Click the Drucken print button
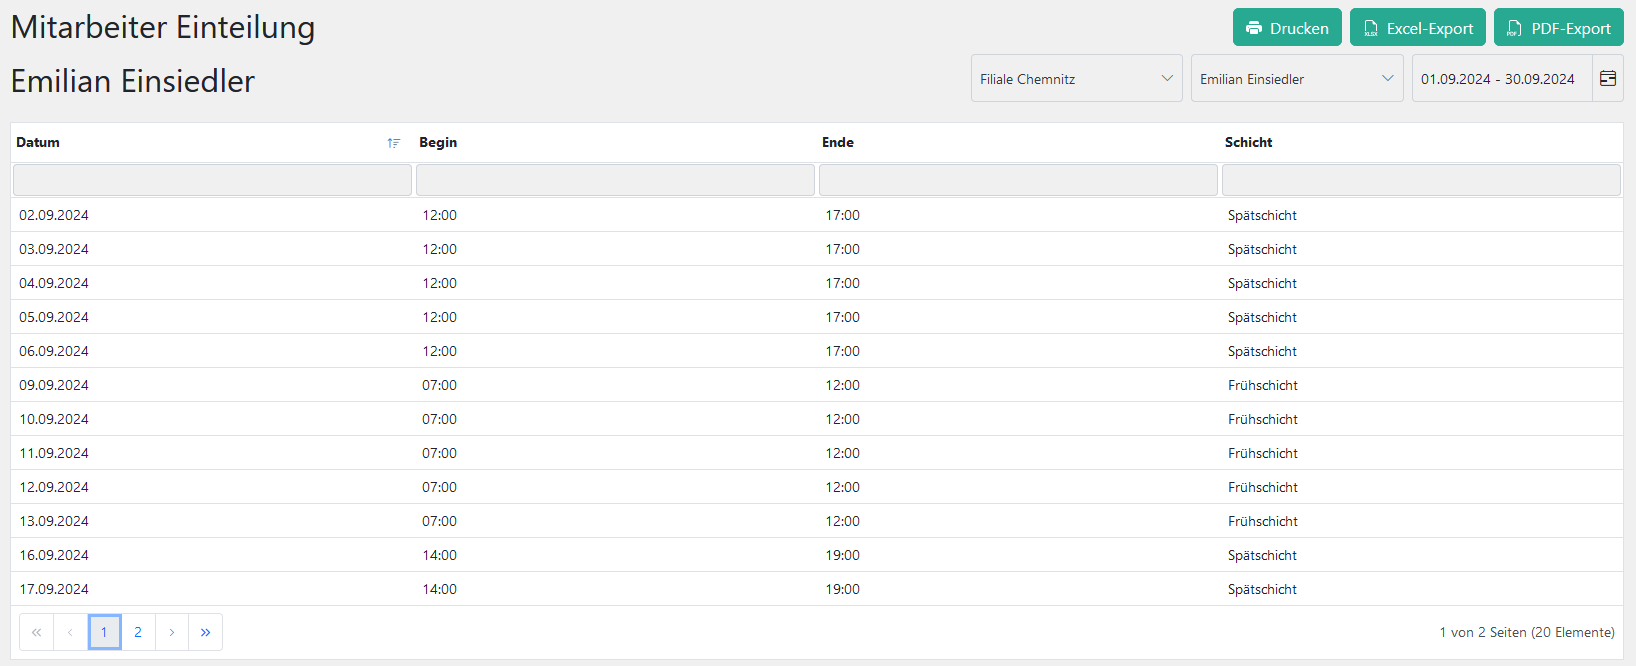Screen dimensions: 1636x666 [1287, 28]
